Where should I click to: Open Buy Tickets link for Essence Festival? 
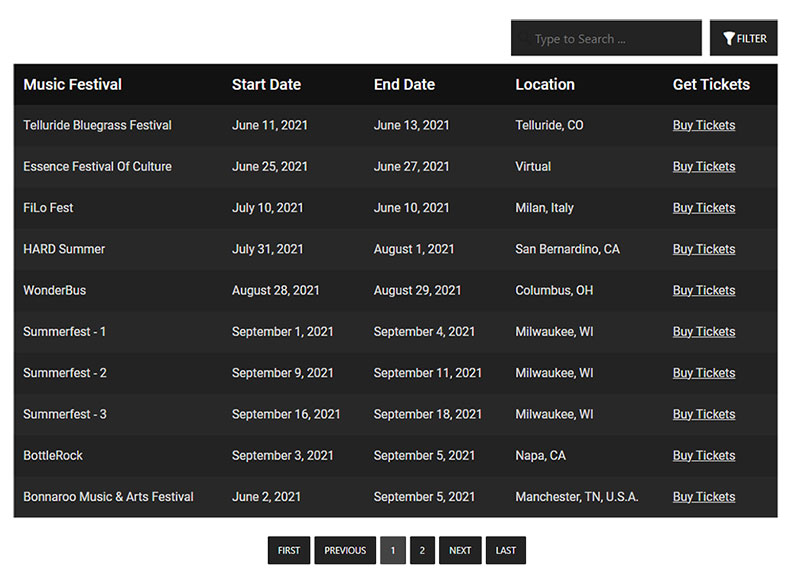click(704, 167)
